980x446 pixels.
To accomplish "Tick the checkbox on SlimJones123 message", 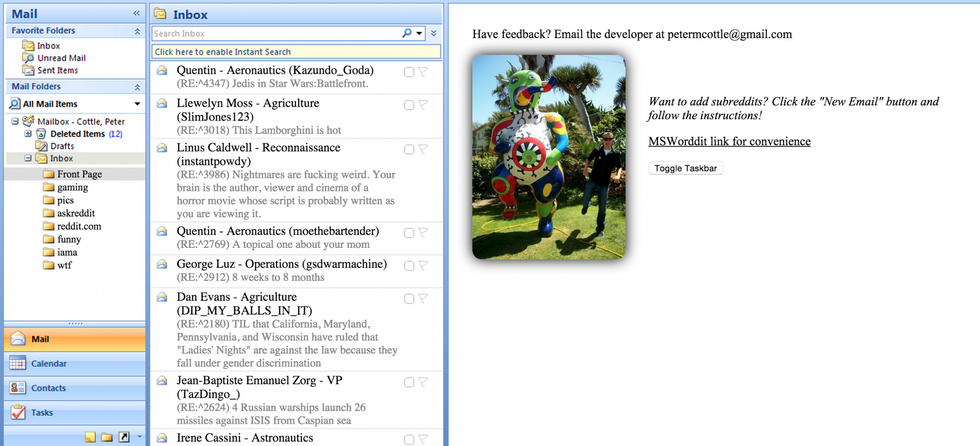I will point(409,106).
